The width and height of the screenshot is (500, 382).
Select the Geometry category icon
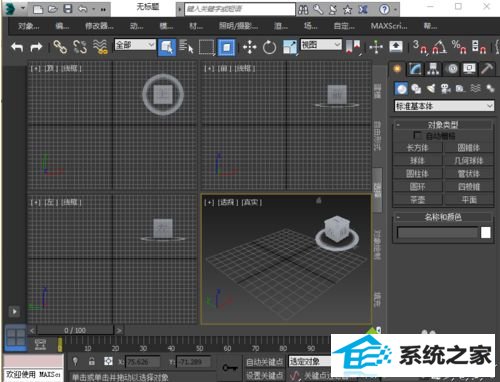click(x=401, y=89)
